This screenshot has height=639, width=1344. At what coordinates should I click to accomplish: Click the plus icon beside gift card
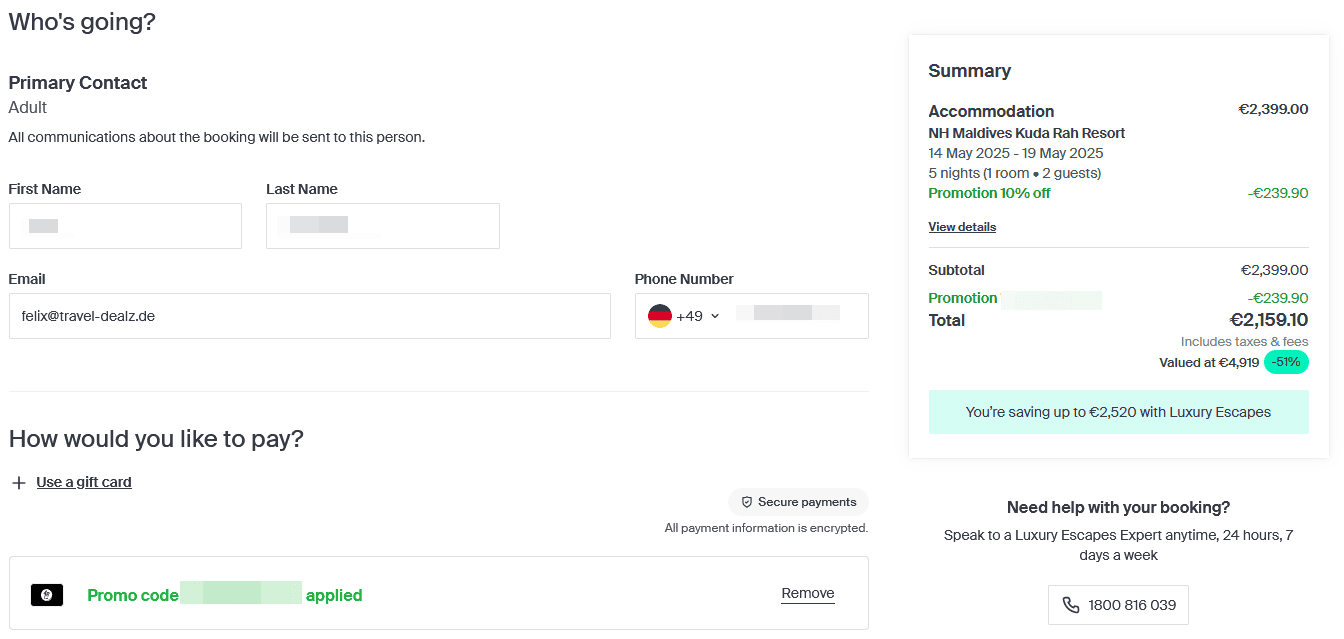(18, 483)
